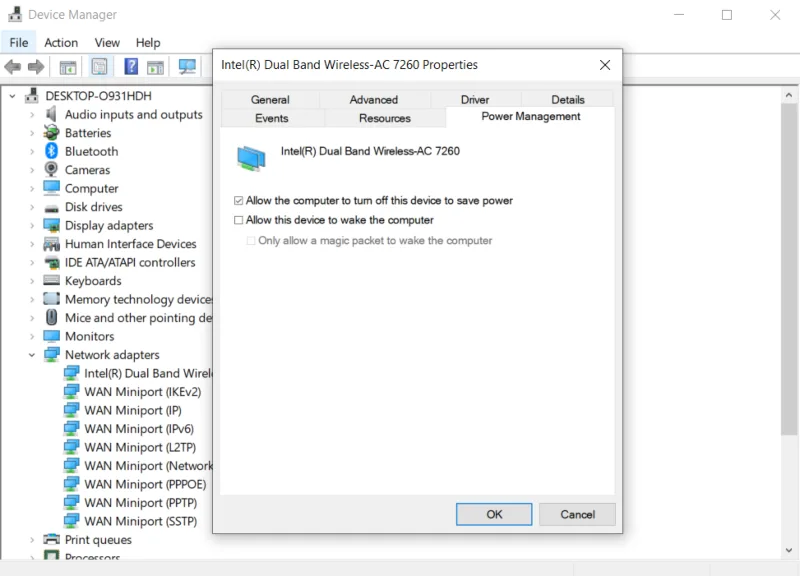Click the Disk drives icon
The image size is (800, 576).
[51, 208]
